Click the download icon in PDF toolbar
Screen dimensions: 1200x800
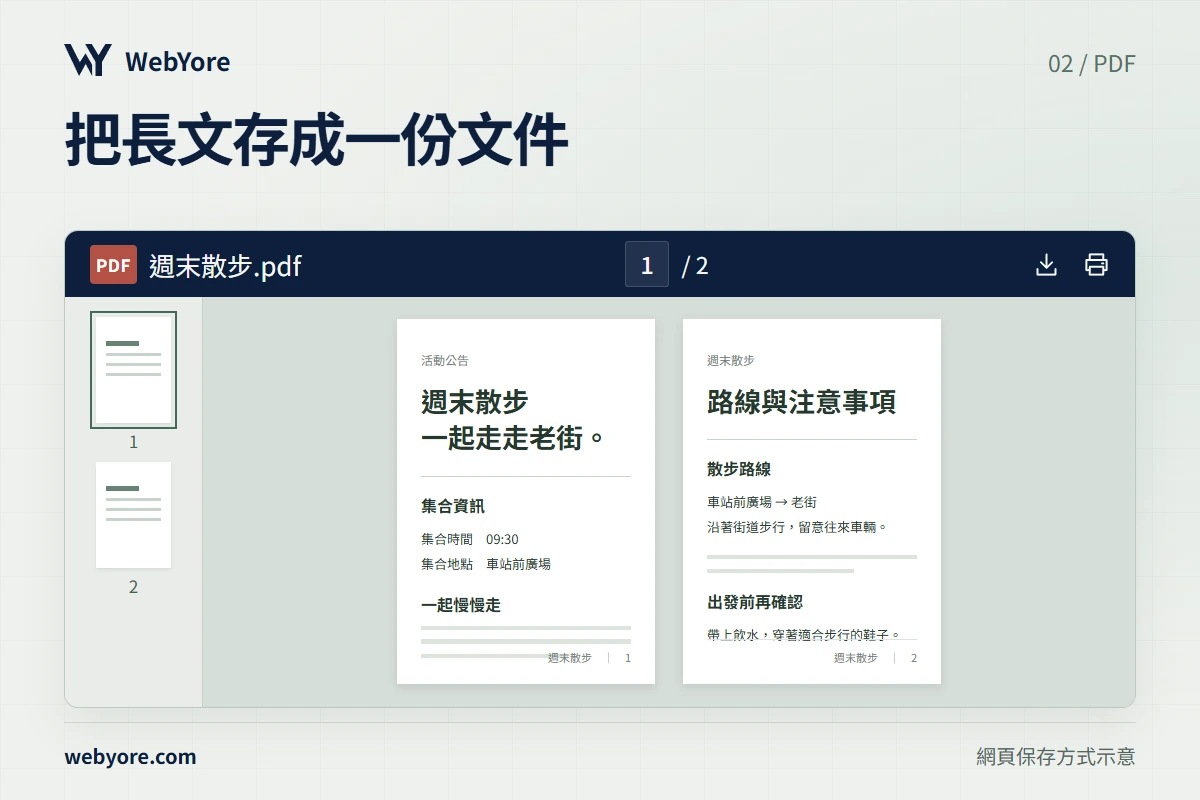[x=1046, y=265]
